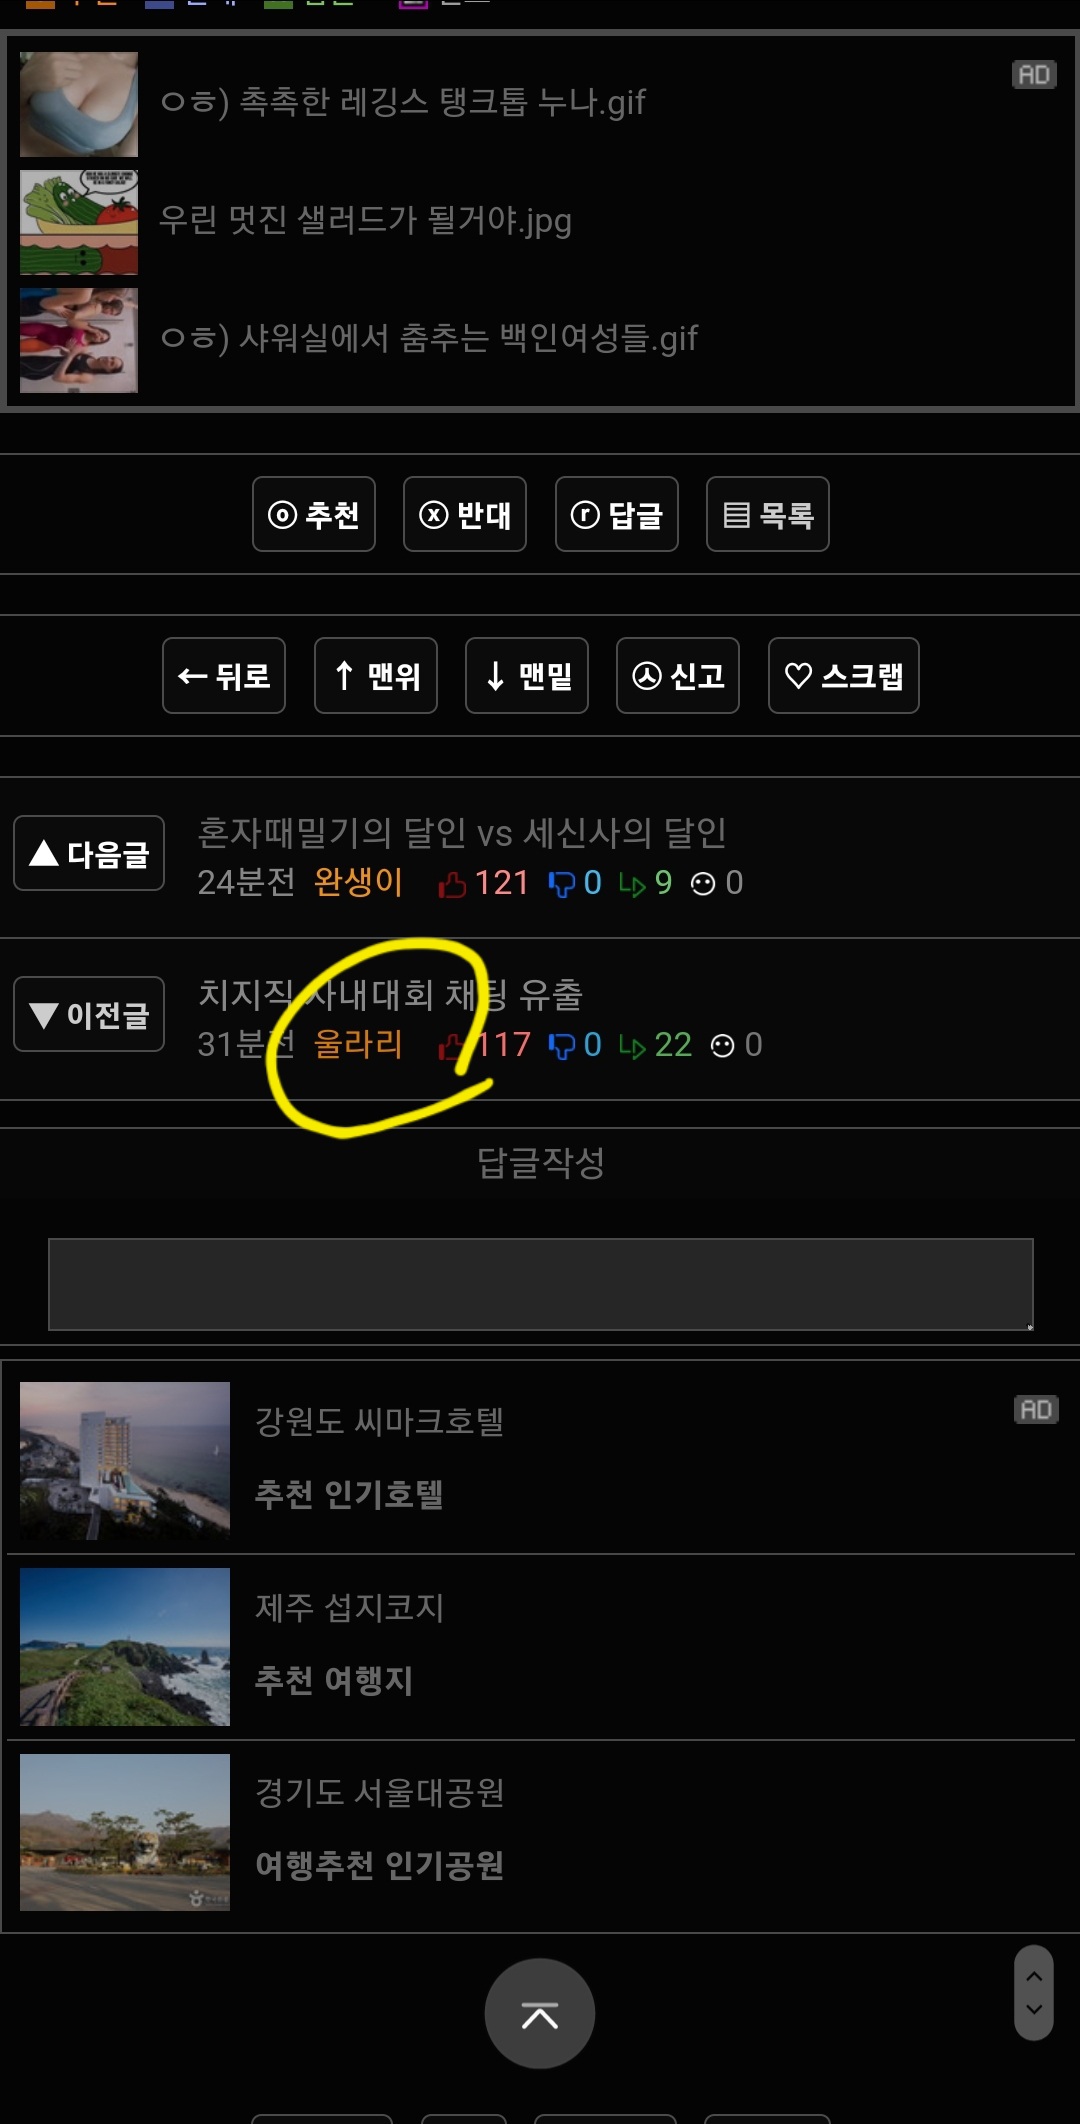Tap the 뒤로 back arrow button

[224, 676]
